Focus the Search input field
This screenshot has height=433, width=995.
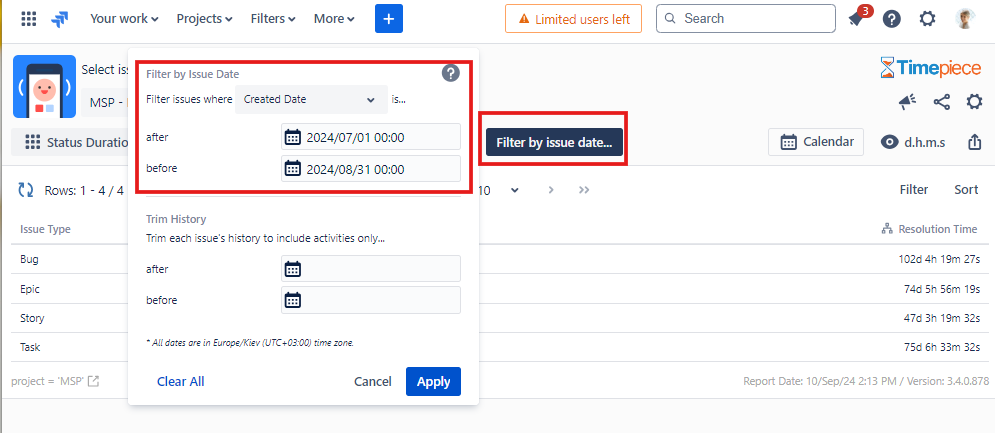[x=746, y=18]
